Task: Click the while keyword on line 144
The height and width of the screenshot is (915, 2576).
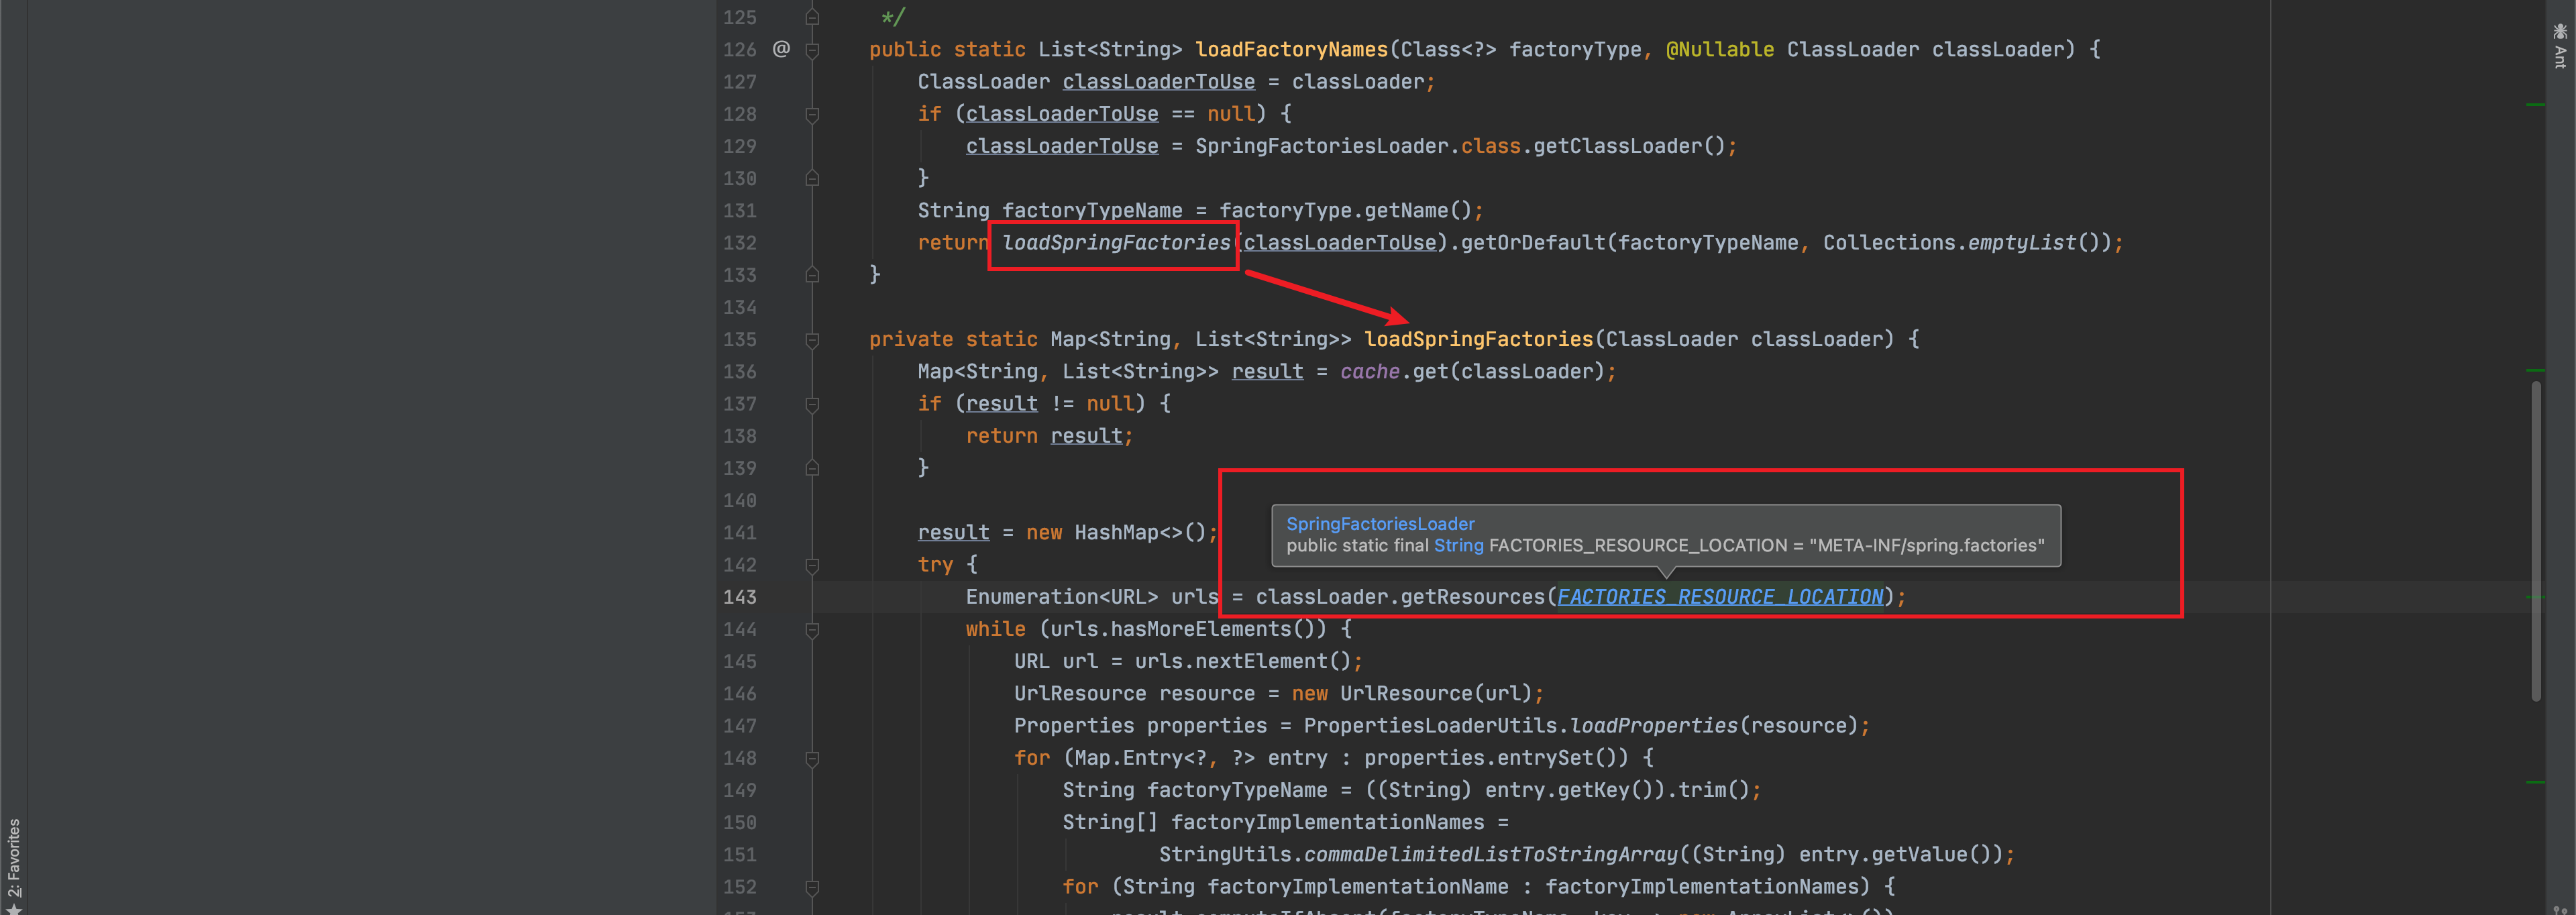Action: [995, 629]
